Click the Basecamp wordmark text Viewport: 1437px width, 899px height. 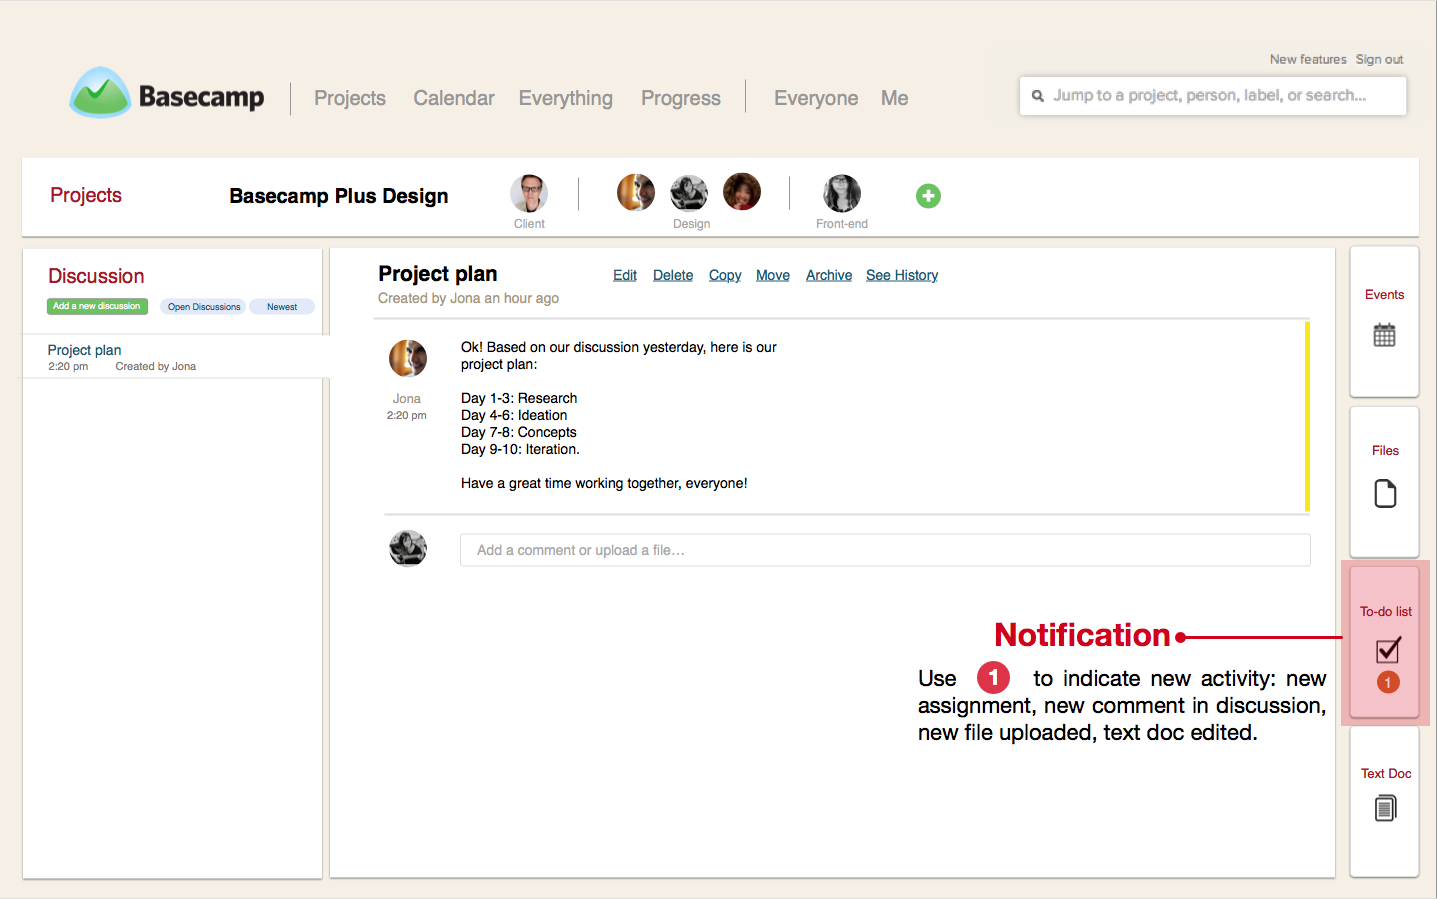click(201, 97)
